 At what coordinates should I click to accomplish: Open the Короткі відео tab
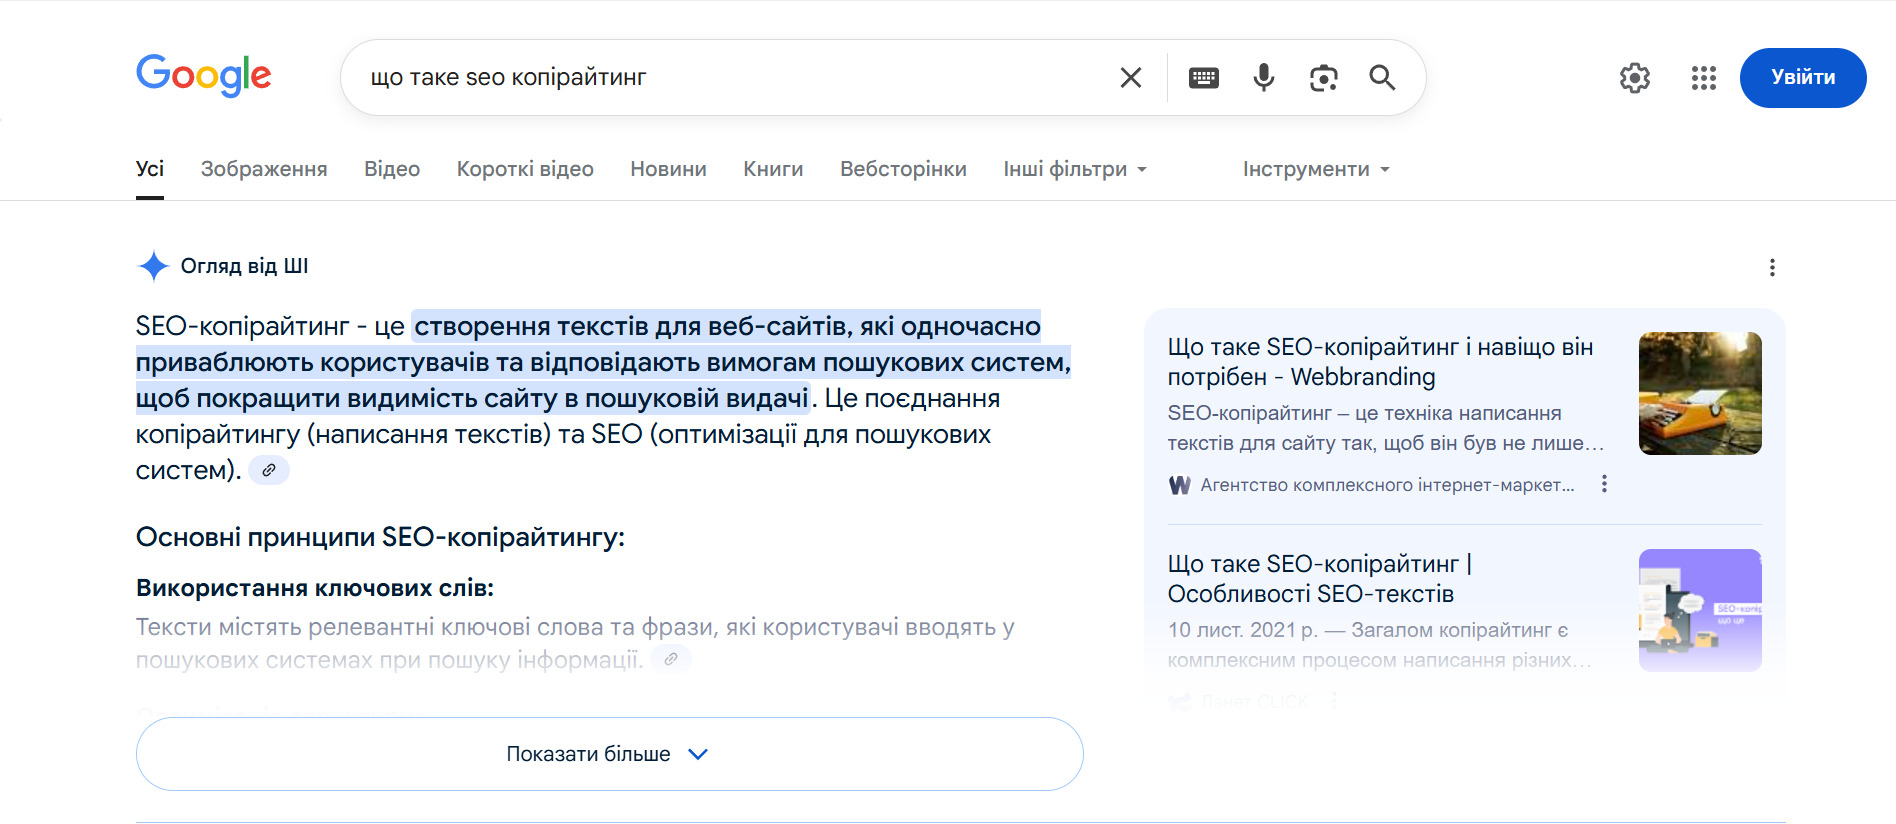click(525, 169)
